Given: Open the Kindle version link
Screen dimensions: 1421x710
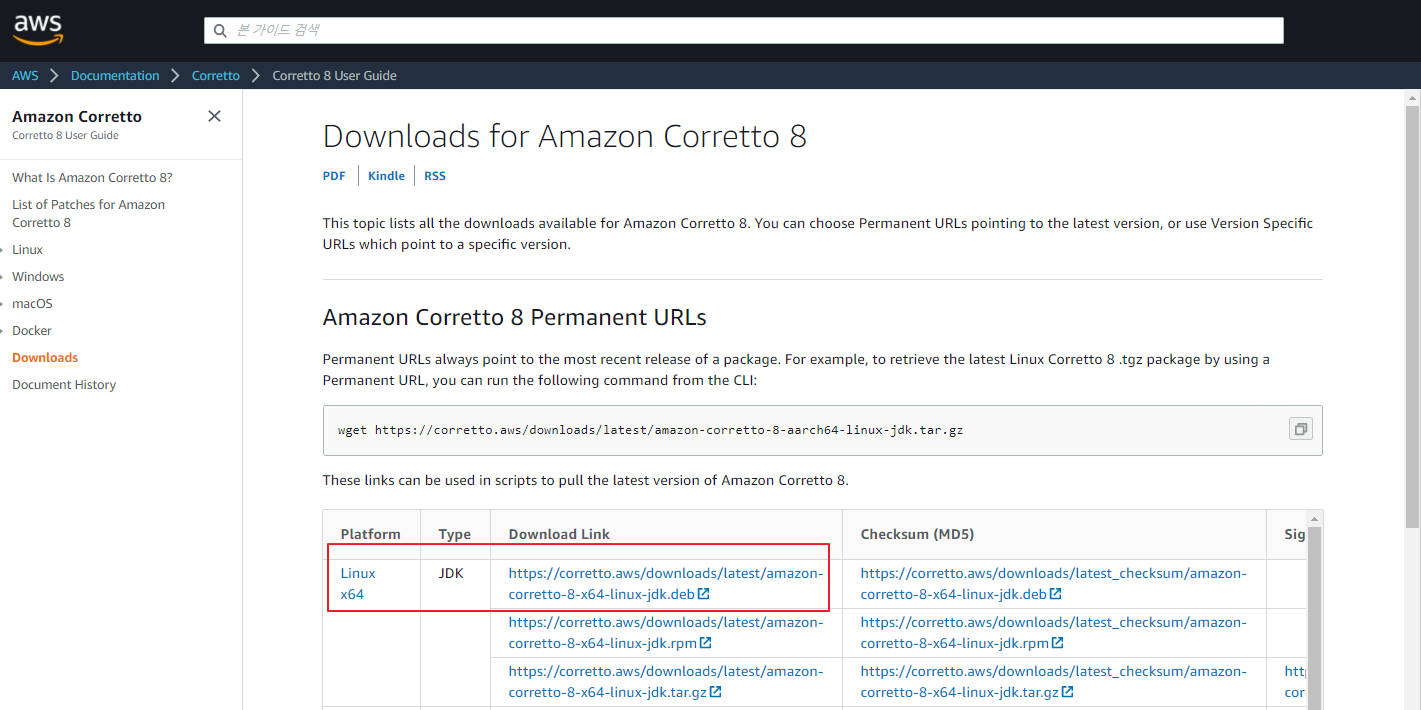Looking at the screenshot, I should point(386,176).
